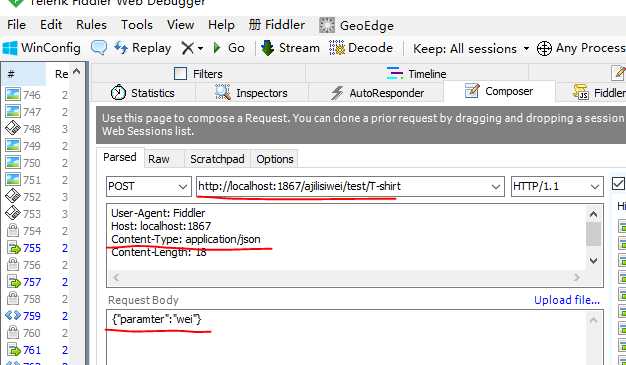The width and height of the screenshot is (626, 365).
Task: Click the Upload file... link
Action: (567, 300)
